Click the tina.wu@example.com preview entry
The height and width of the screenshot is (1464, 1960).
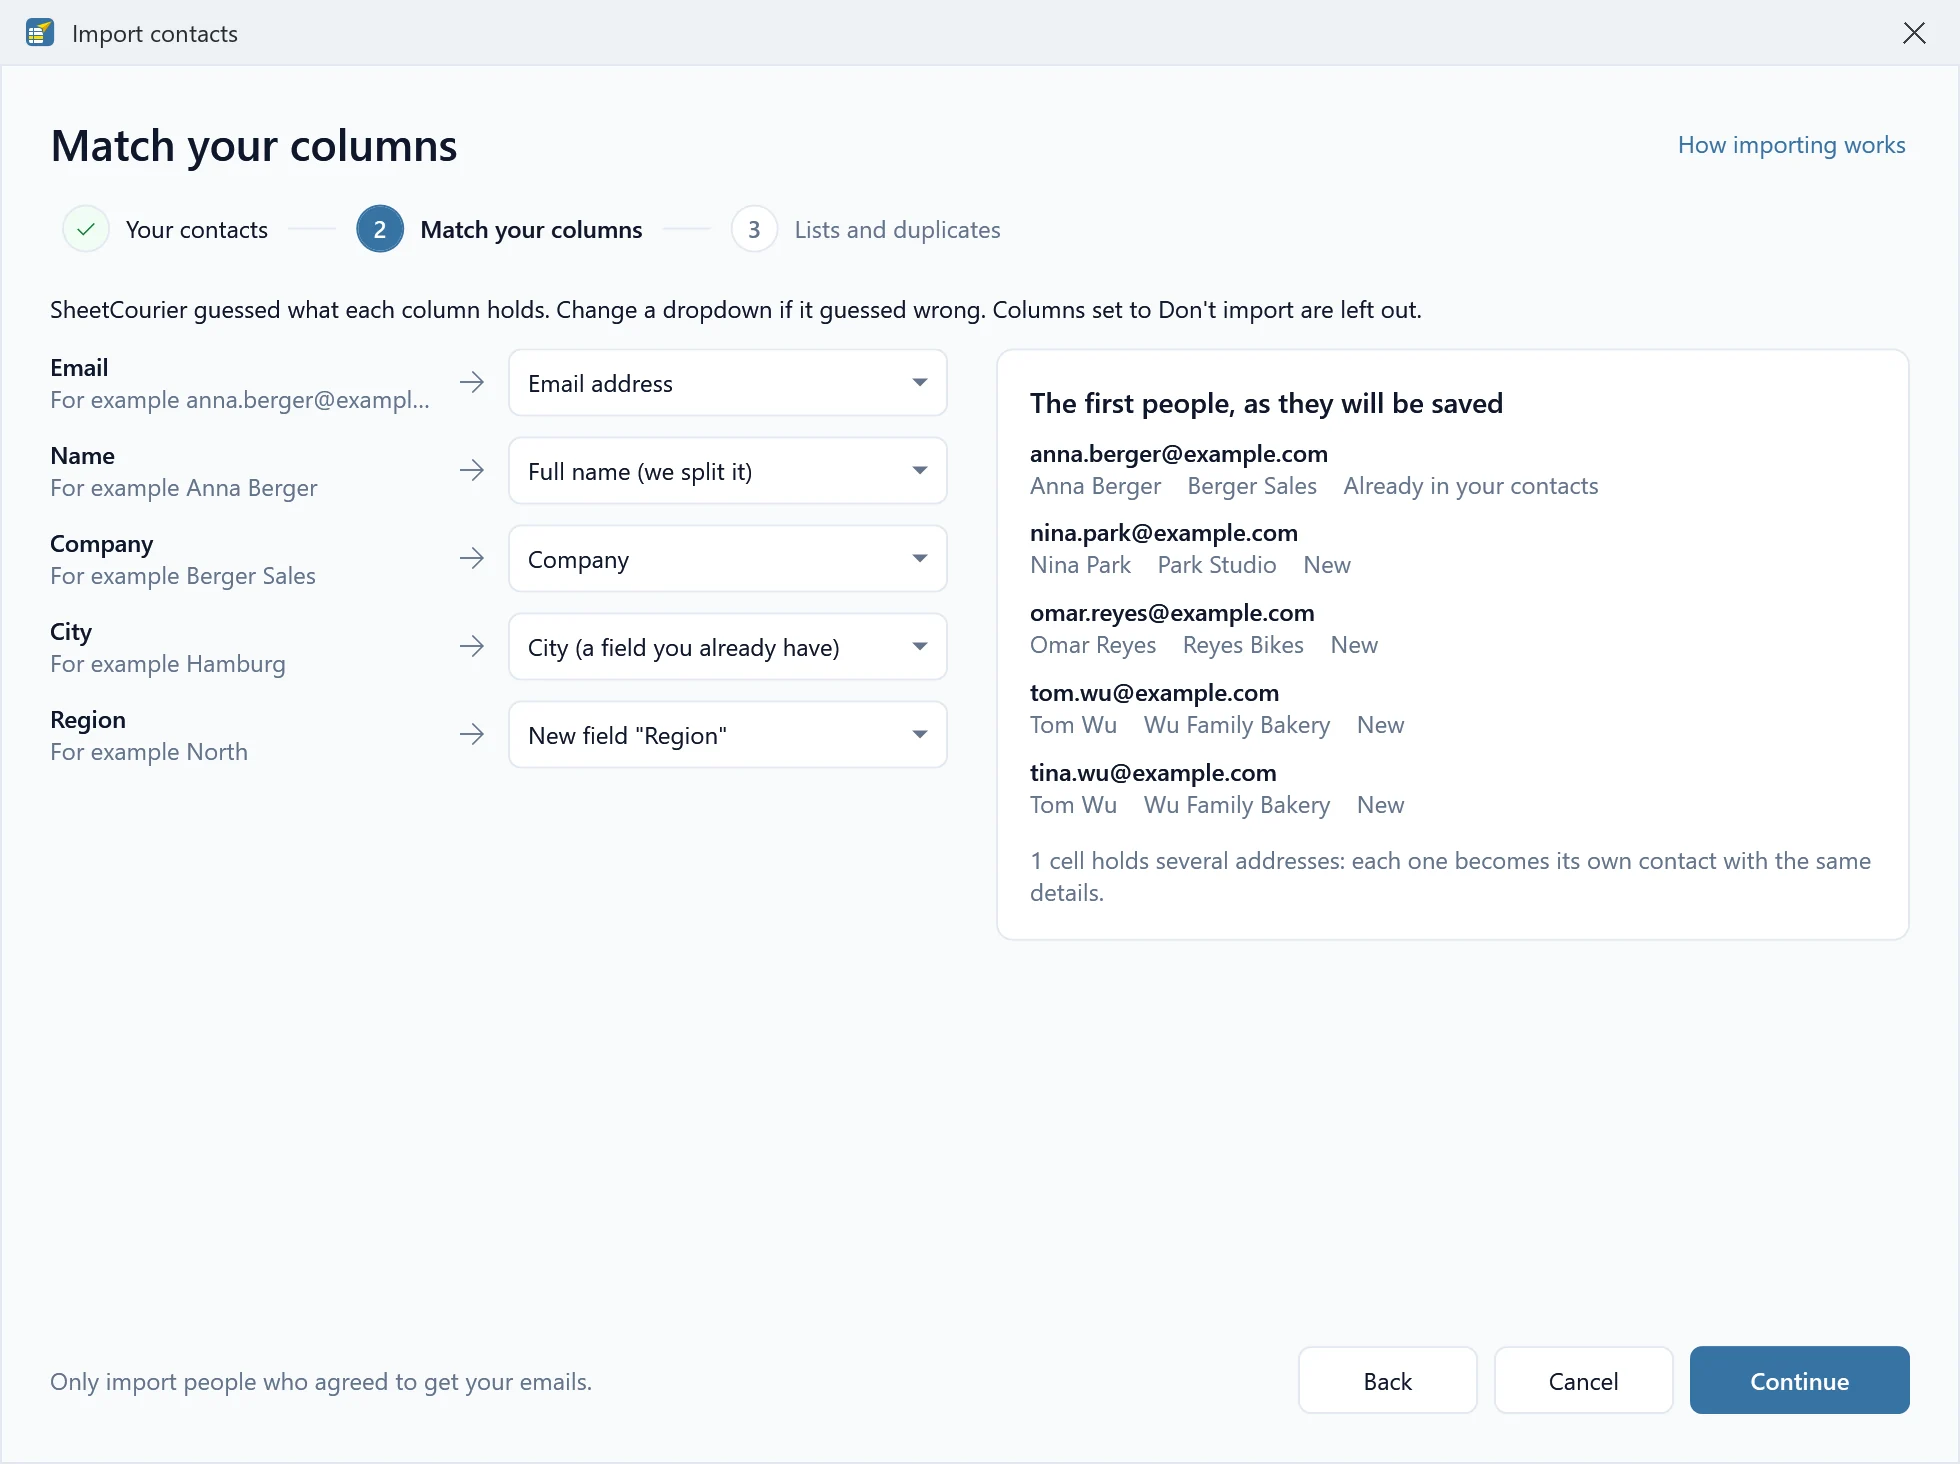pos(1153,773)
